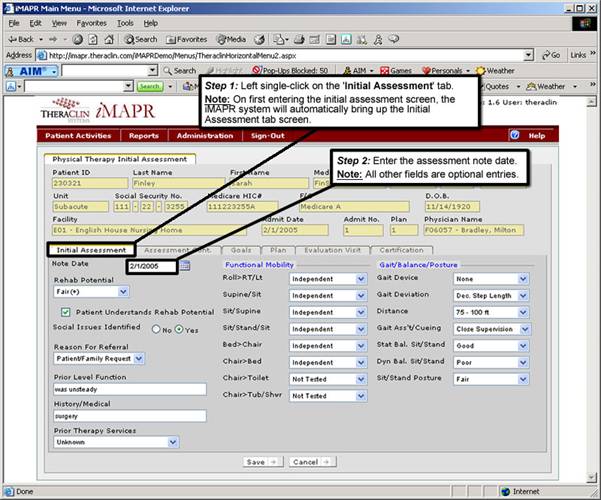Click the Messenger speech bubble icon
This screenshot has width=601, height=500.
(394, 39)
